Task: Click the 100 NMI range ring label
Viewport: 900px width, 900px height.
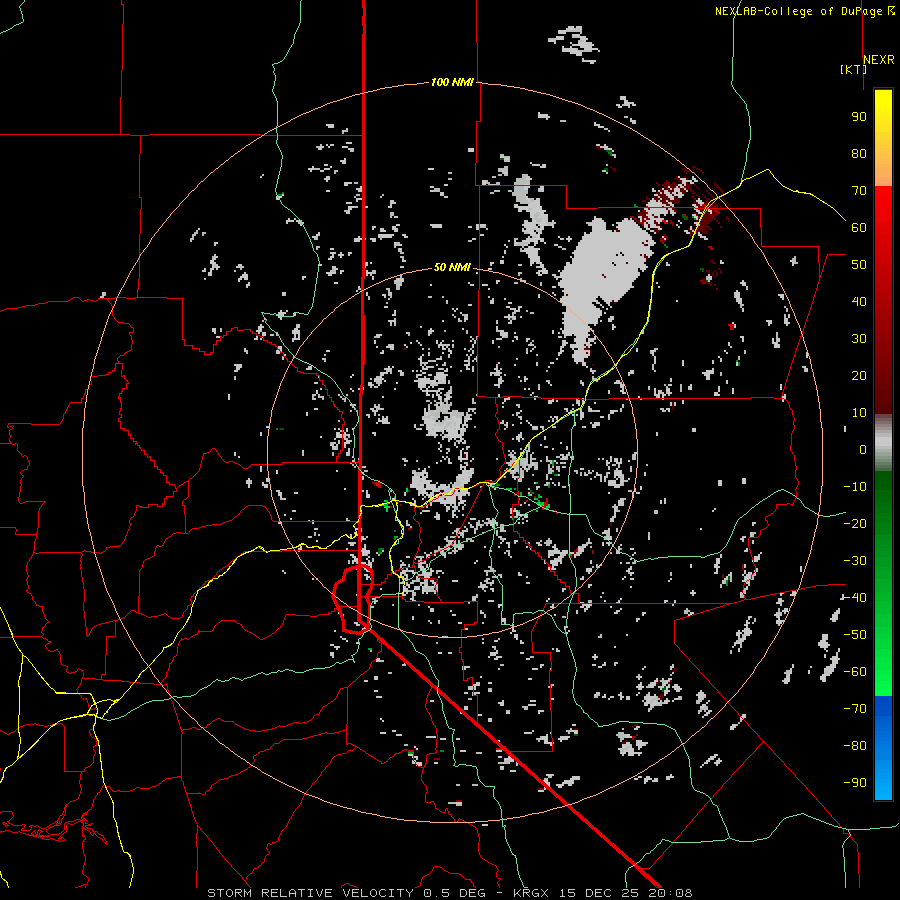Action: 452,83
